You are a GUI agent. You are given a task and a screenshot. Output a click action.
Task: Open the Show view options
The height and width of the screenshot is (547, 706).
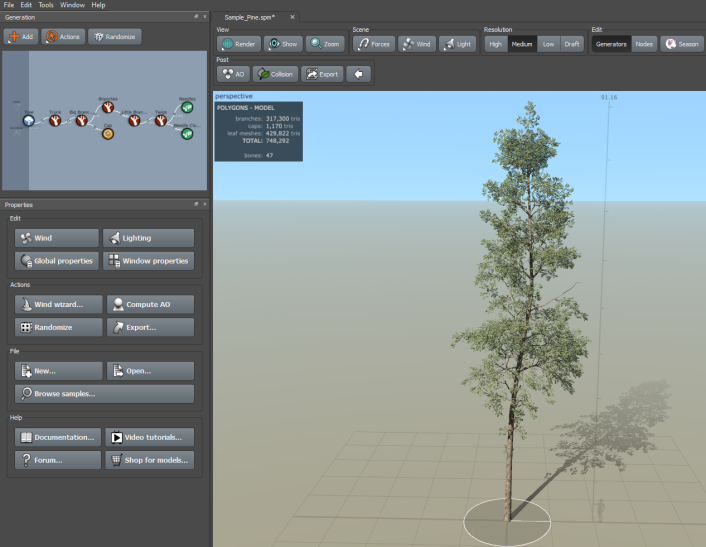tap(283, 44)
